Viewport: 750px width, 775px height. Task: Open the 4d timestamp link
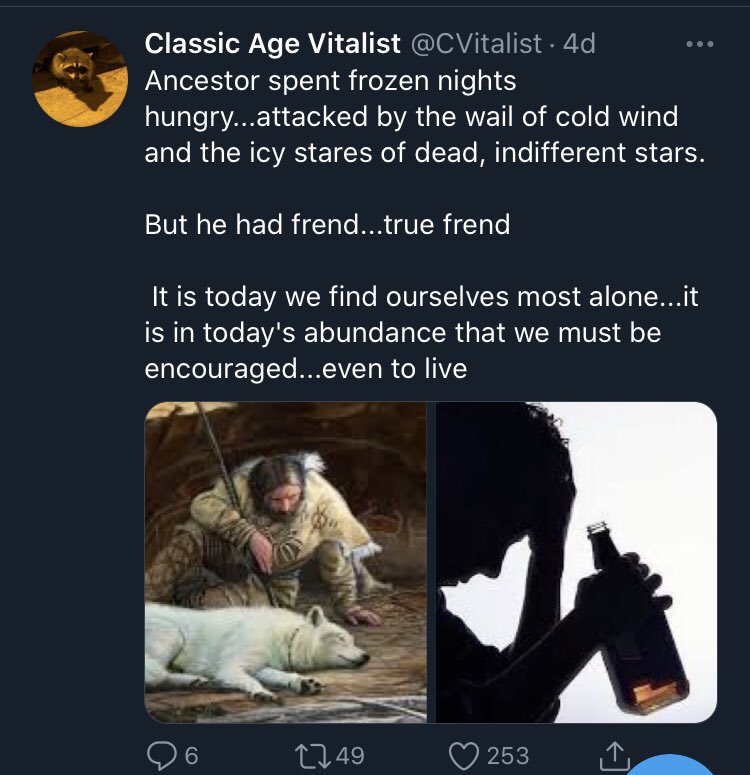pos(579,43)
